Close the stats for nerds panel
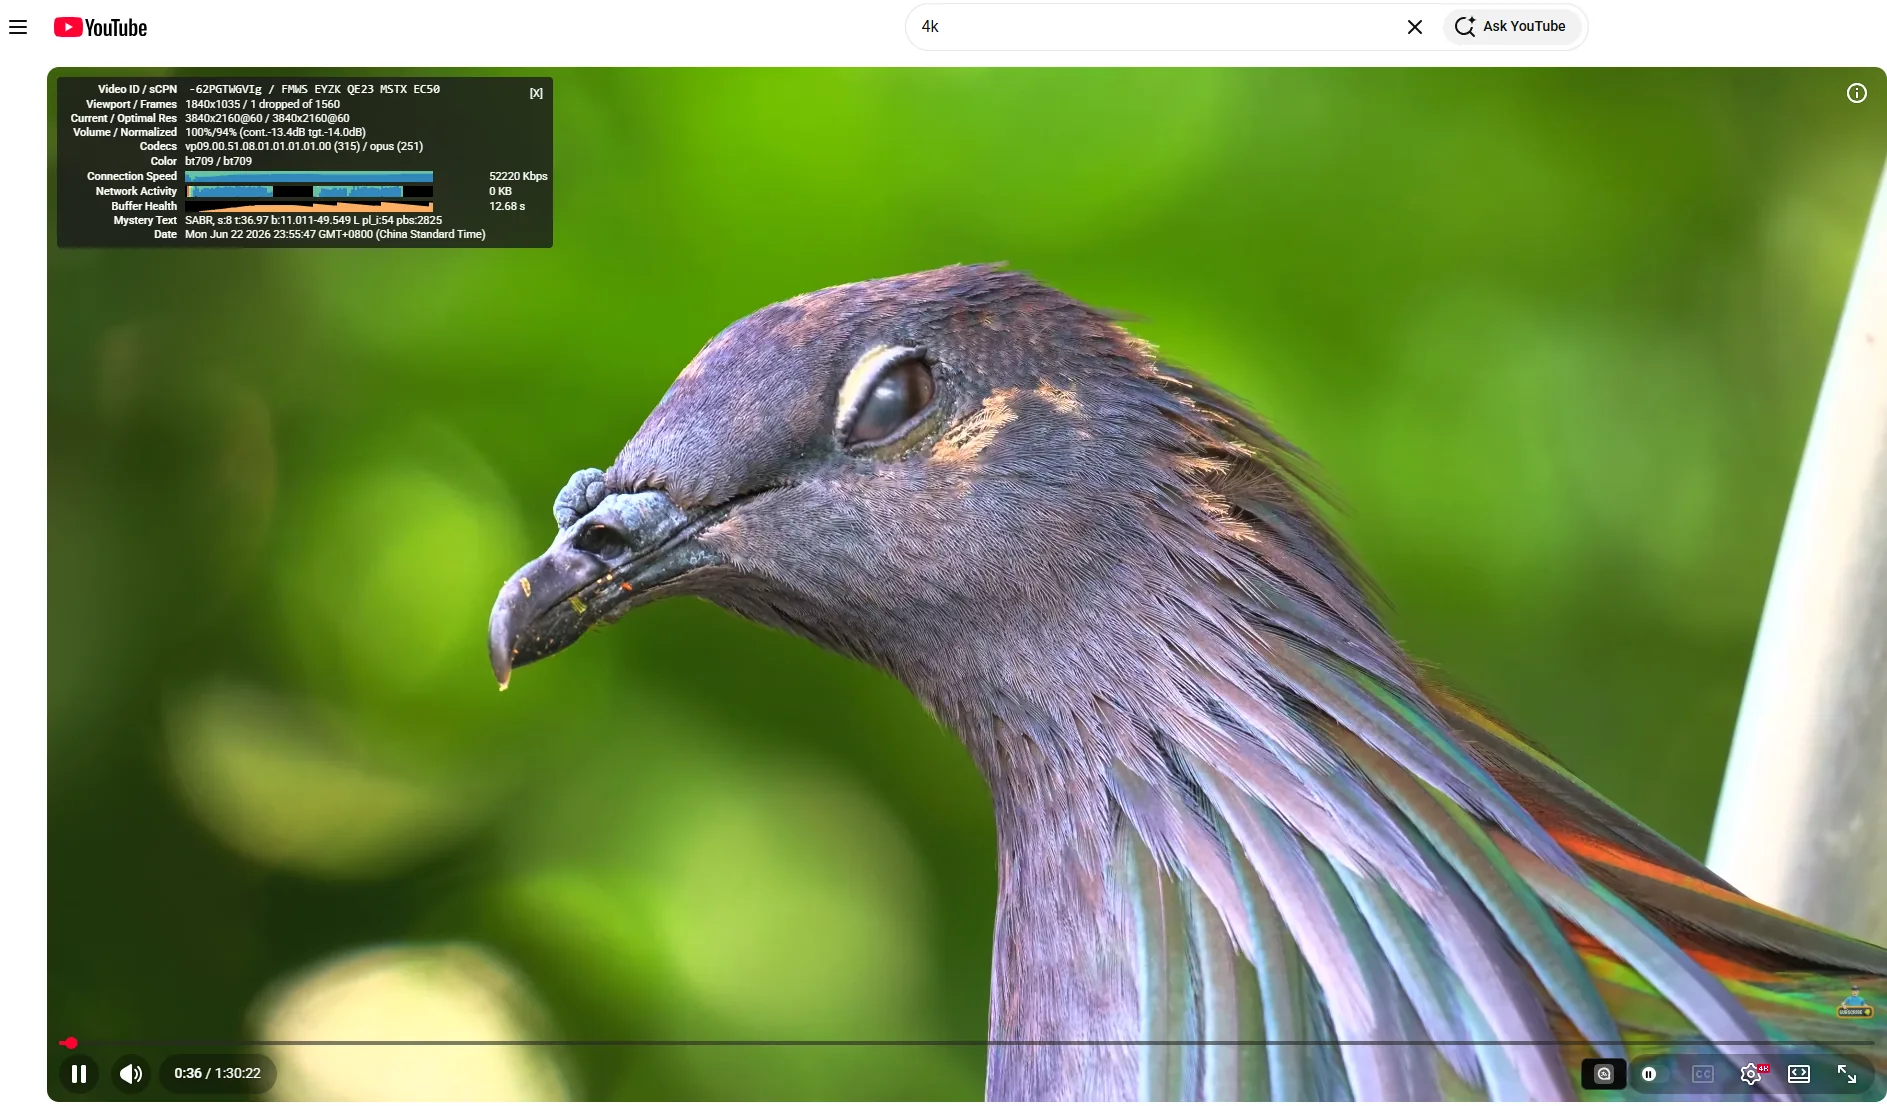Viewport: 1887px width, 1106px height. (x=536, y=93)
